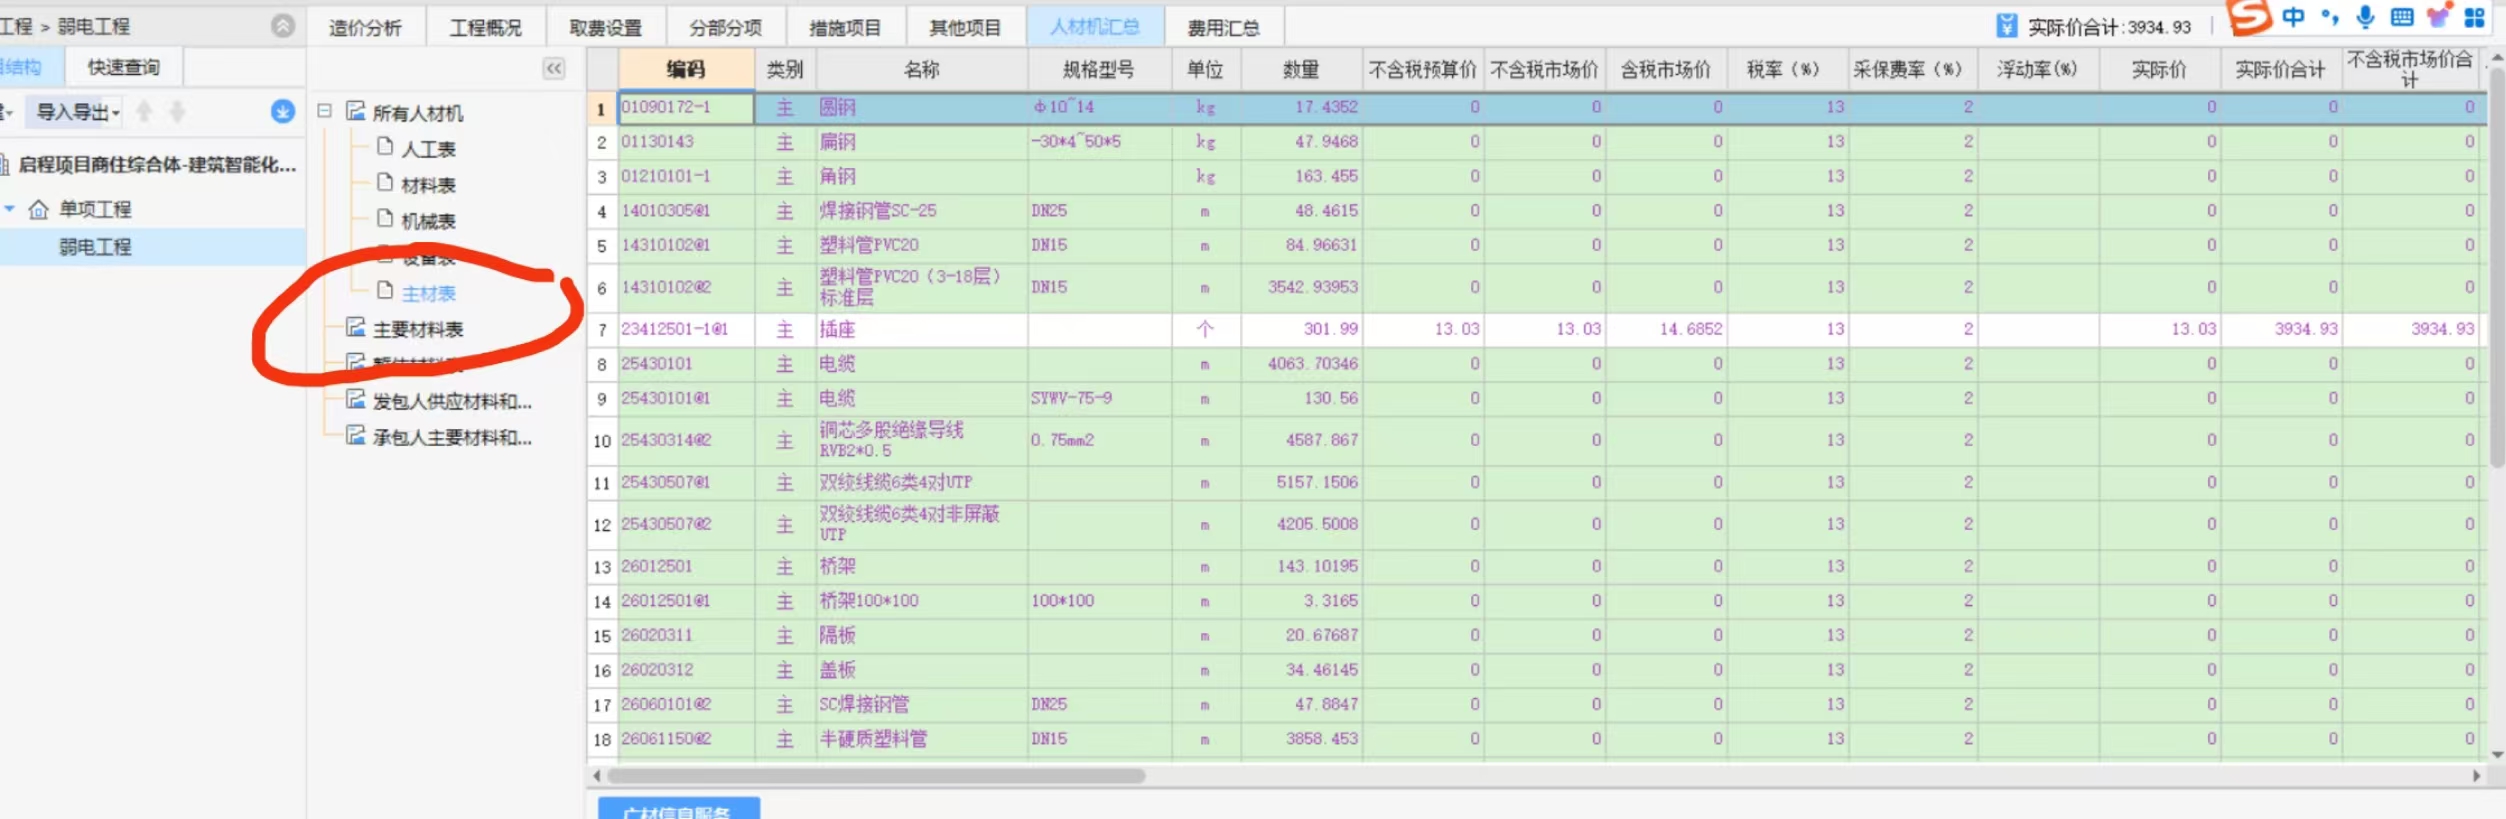Select row 7 插座 name cell

(x=921, y=329)
